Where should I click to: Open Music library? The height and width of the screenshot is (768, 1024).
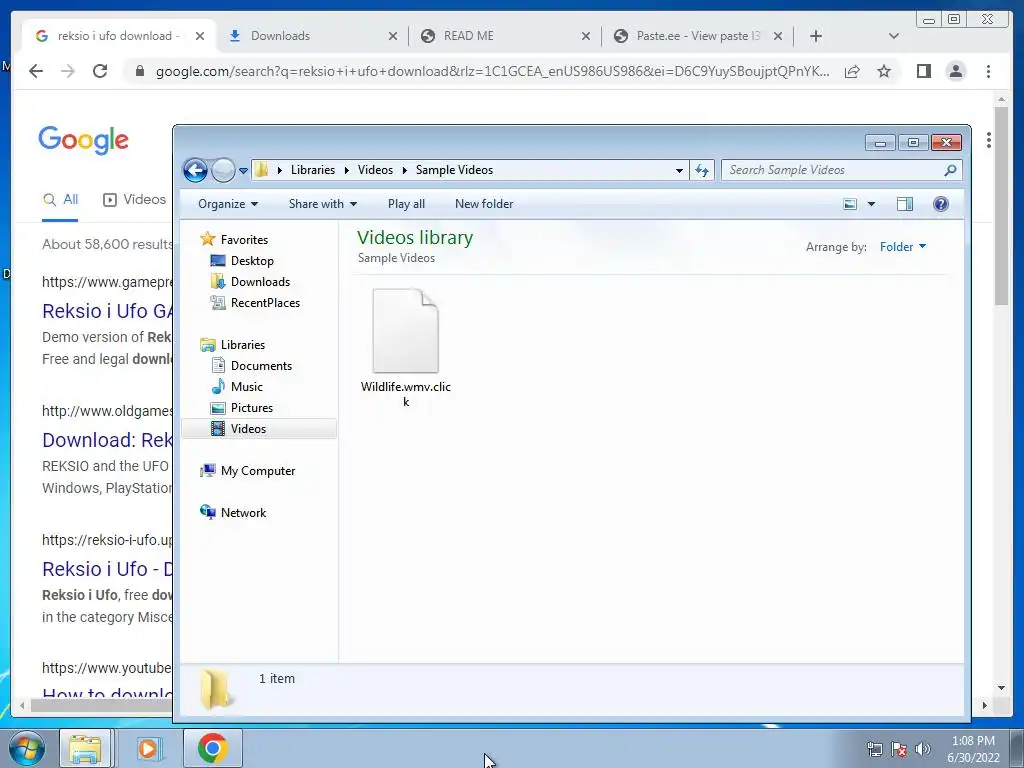(246, 387)
